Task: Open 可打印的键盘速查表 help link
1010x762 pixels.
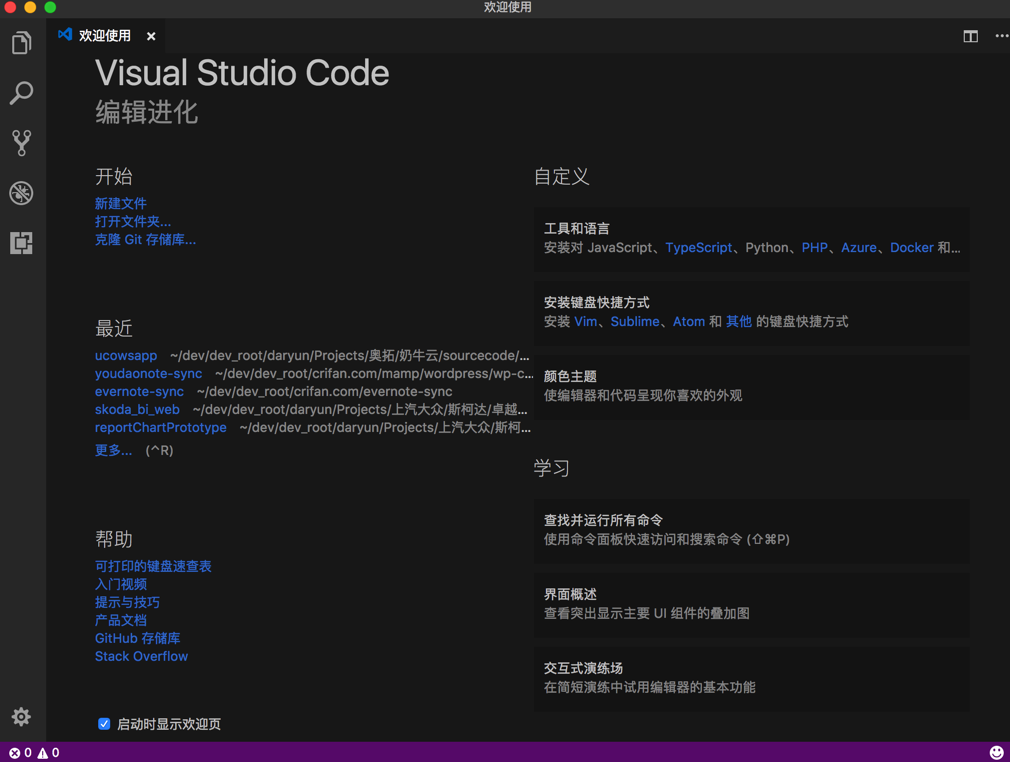Action: point(153,566)
